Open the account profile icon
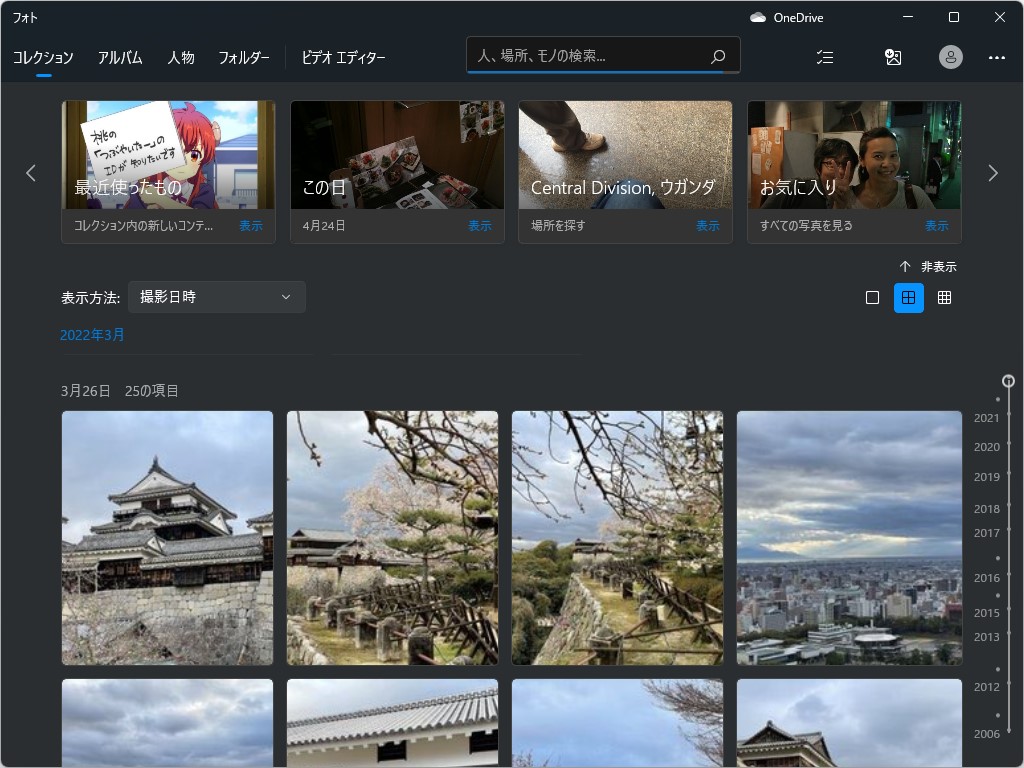 tap(949, 57)
